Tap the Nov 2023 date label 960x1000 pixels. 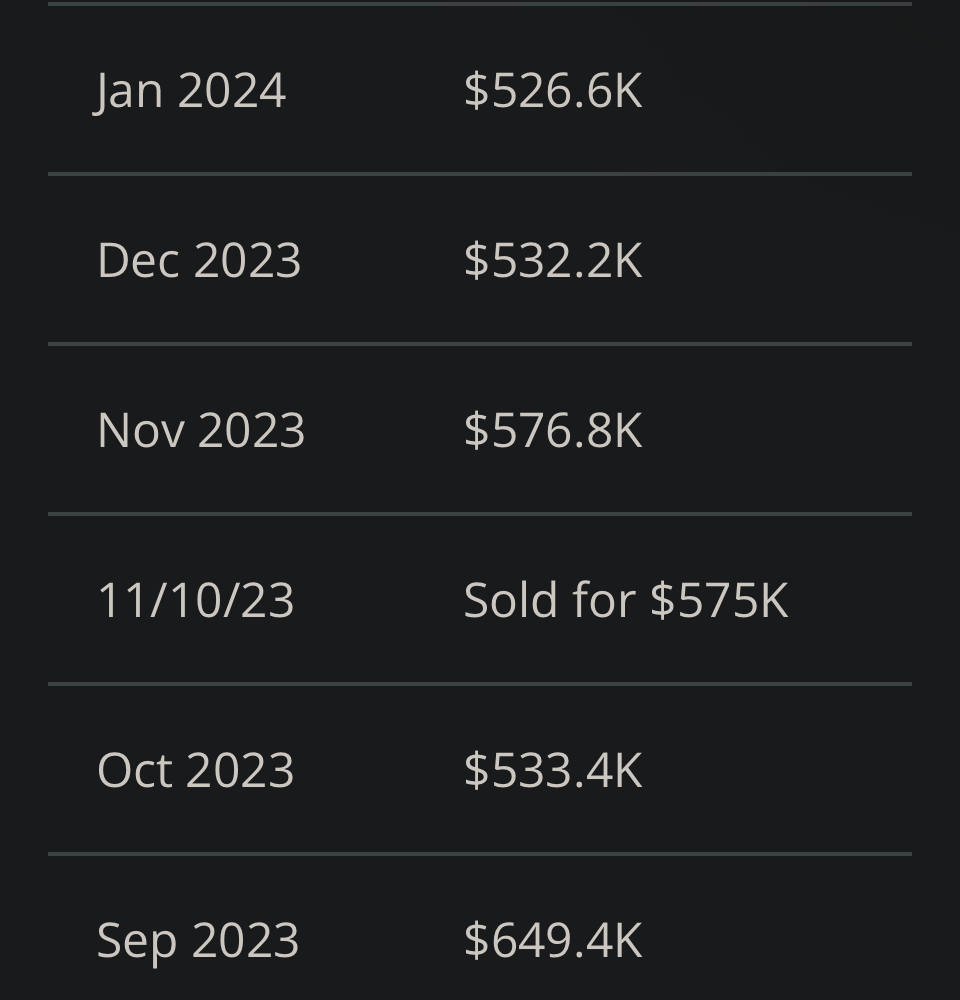201,431
